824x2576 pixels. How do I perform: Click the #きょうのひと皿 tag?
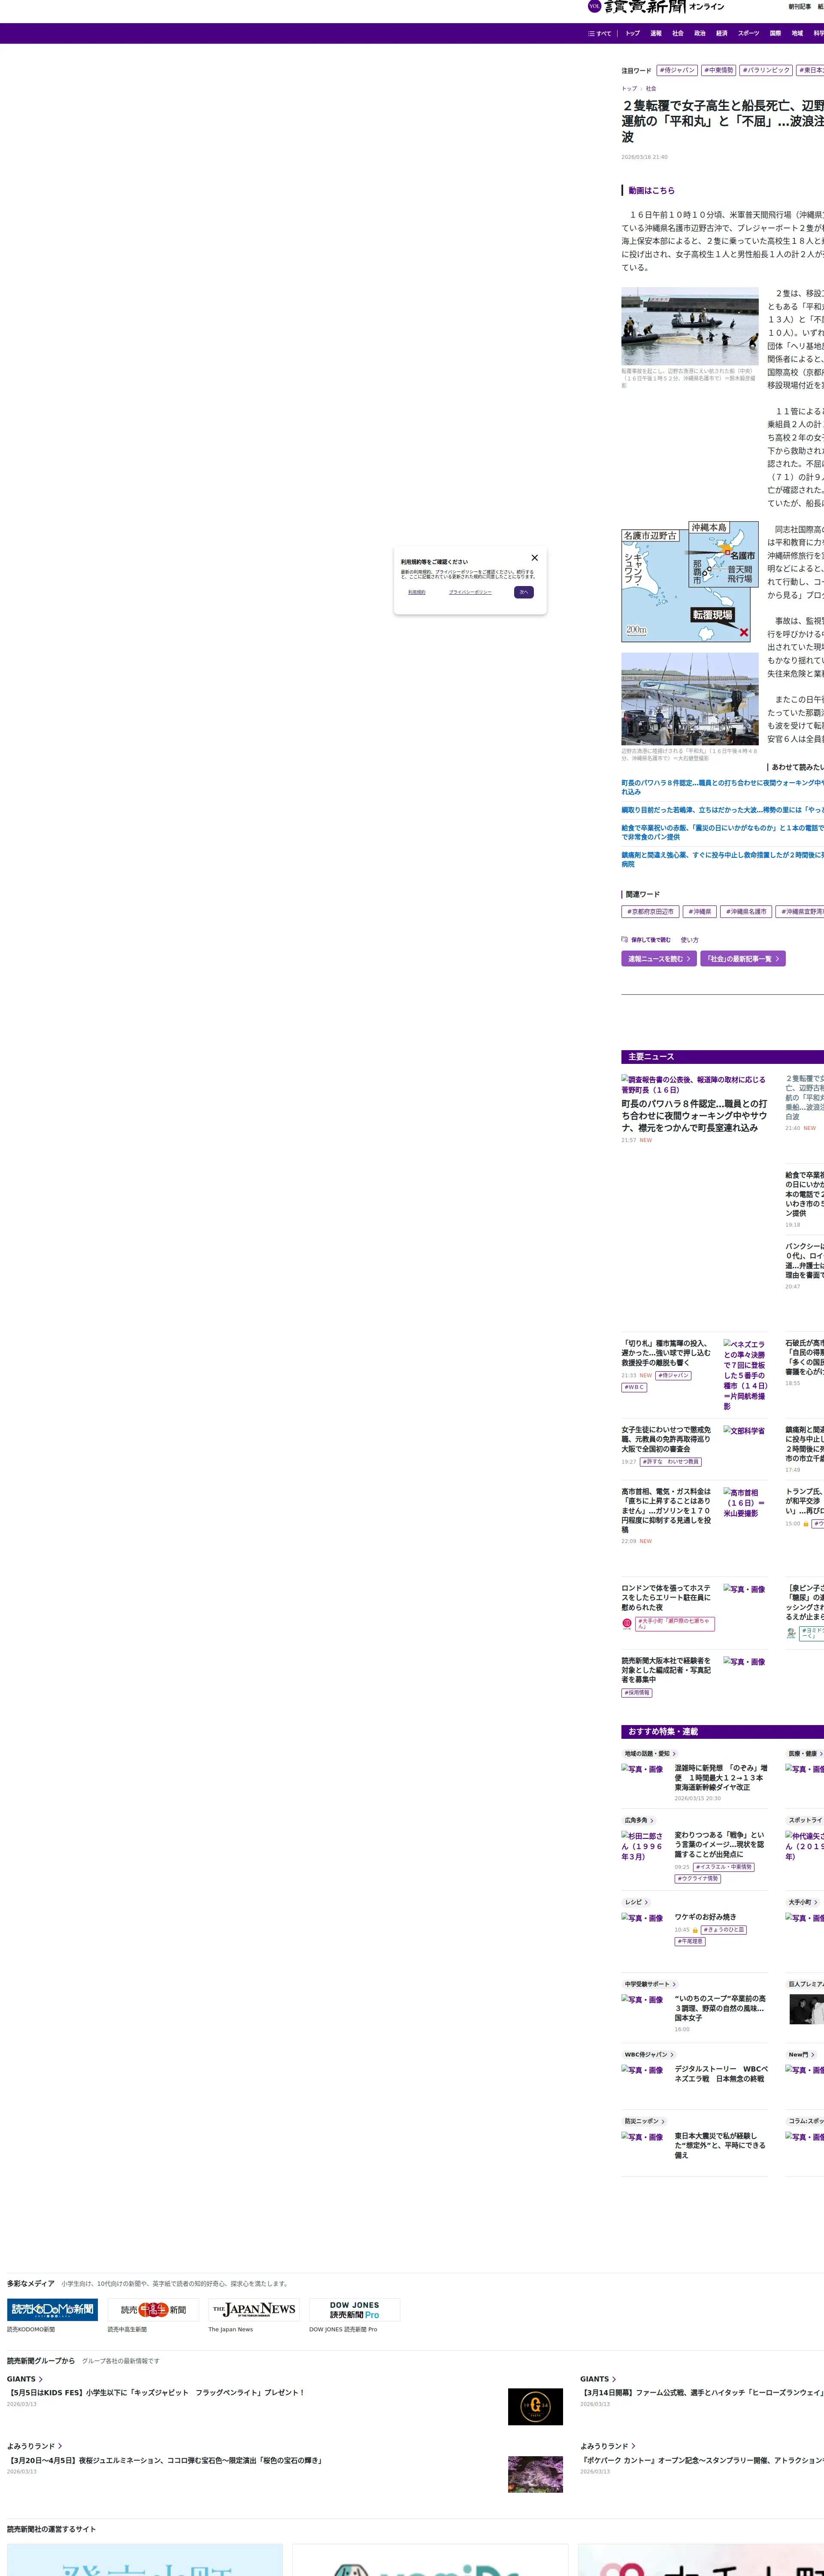click(x=724, y=1930)
